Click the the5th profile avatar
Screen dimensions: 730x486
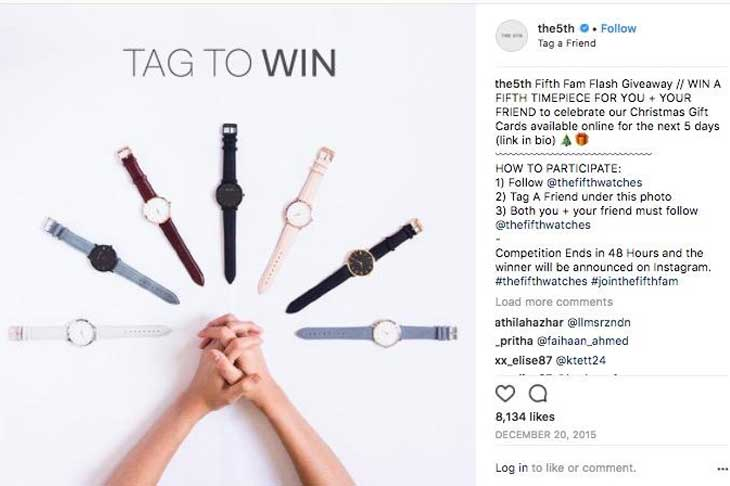click(511, 35)
